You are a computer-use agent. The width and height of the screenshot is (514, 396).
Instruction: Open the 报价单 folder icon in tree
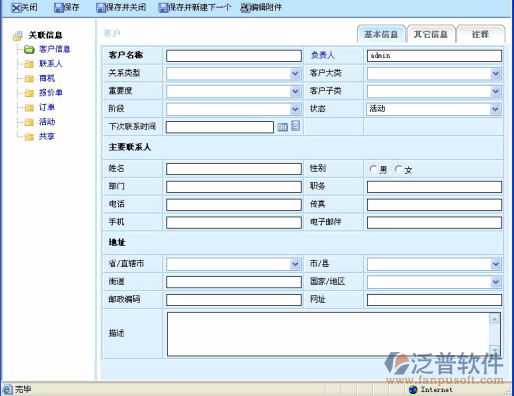click(29, 93)
